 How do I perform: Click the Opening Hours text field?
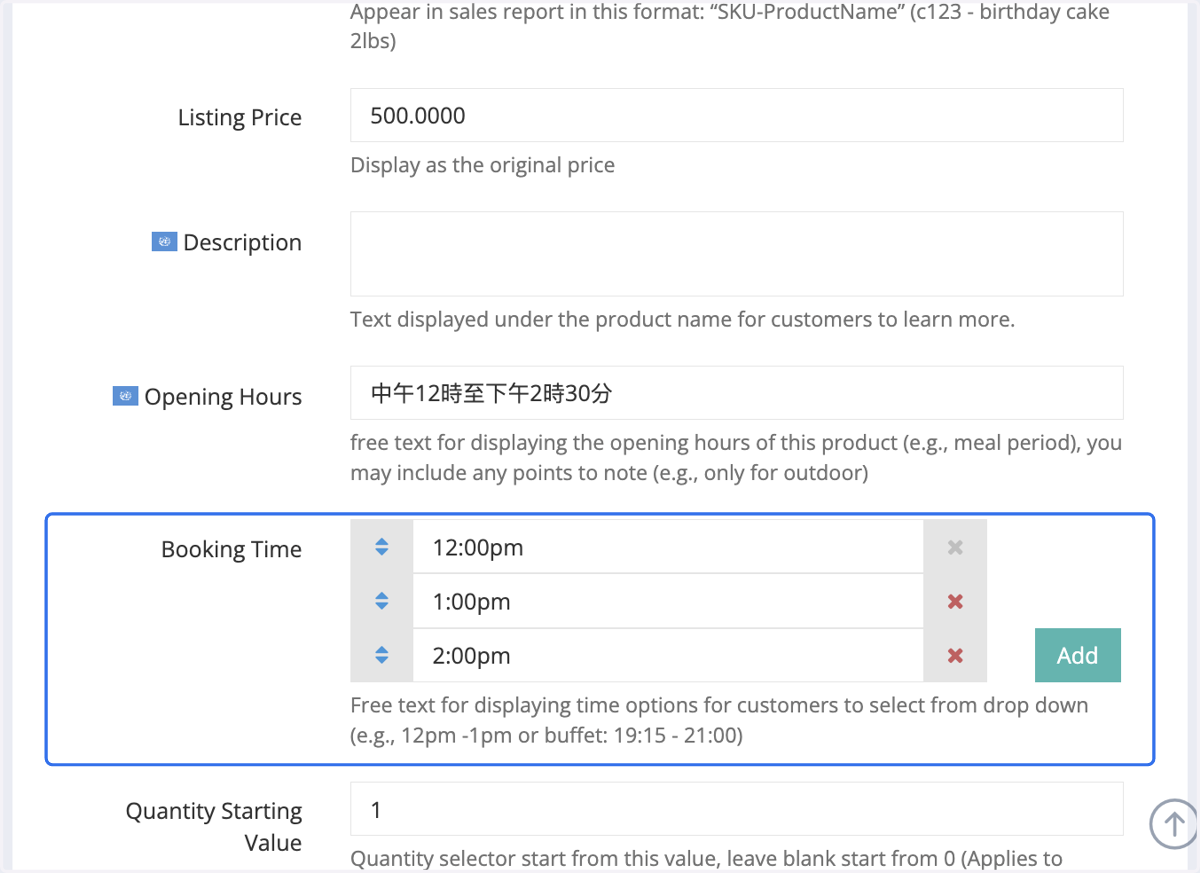coord(737,393)
